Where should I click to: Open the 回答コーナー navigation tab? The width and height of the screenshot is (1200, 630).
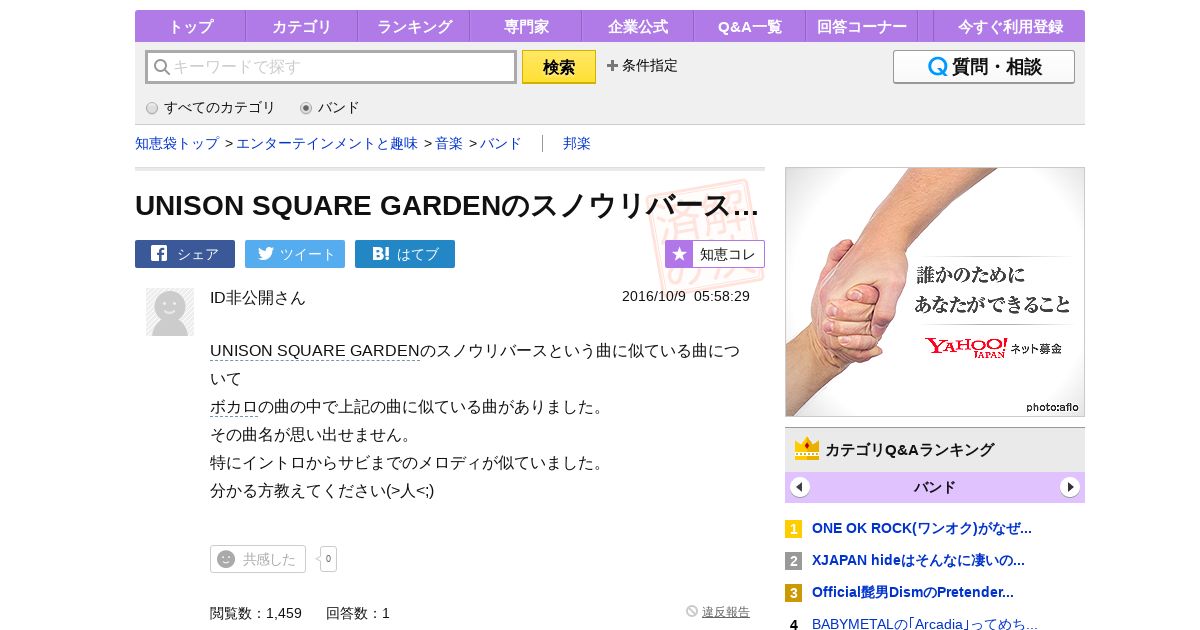tap(861, 27)
